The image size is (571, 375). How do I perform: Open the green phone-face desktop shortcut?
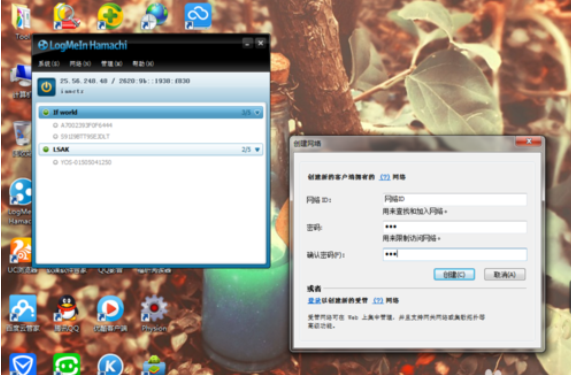coord(67,364)
